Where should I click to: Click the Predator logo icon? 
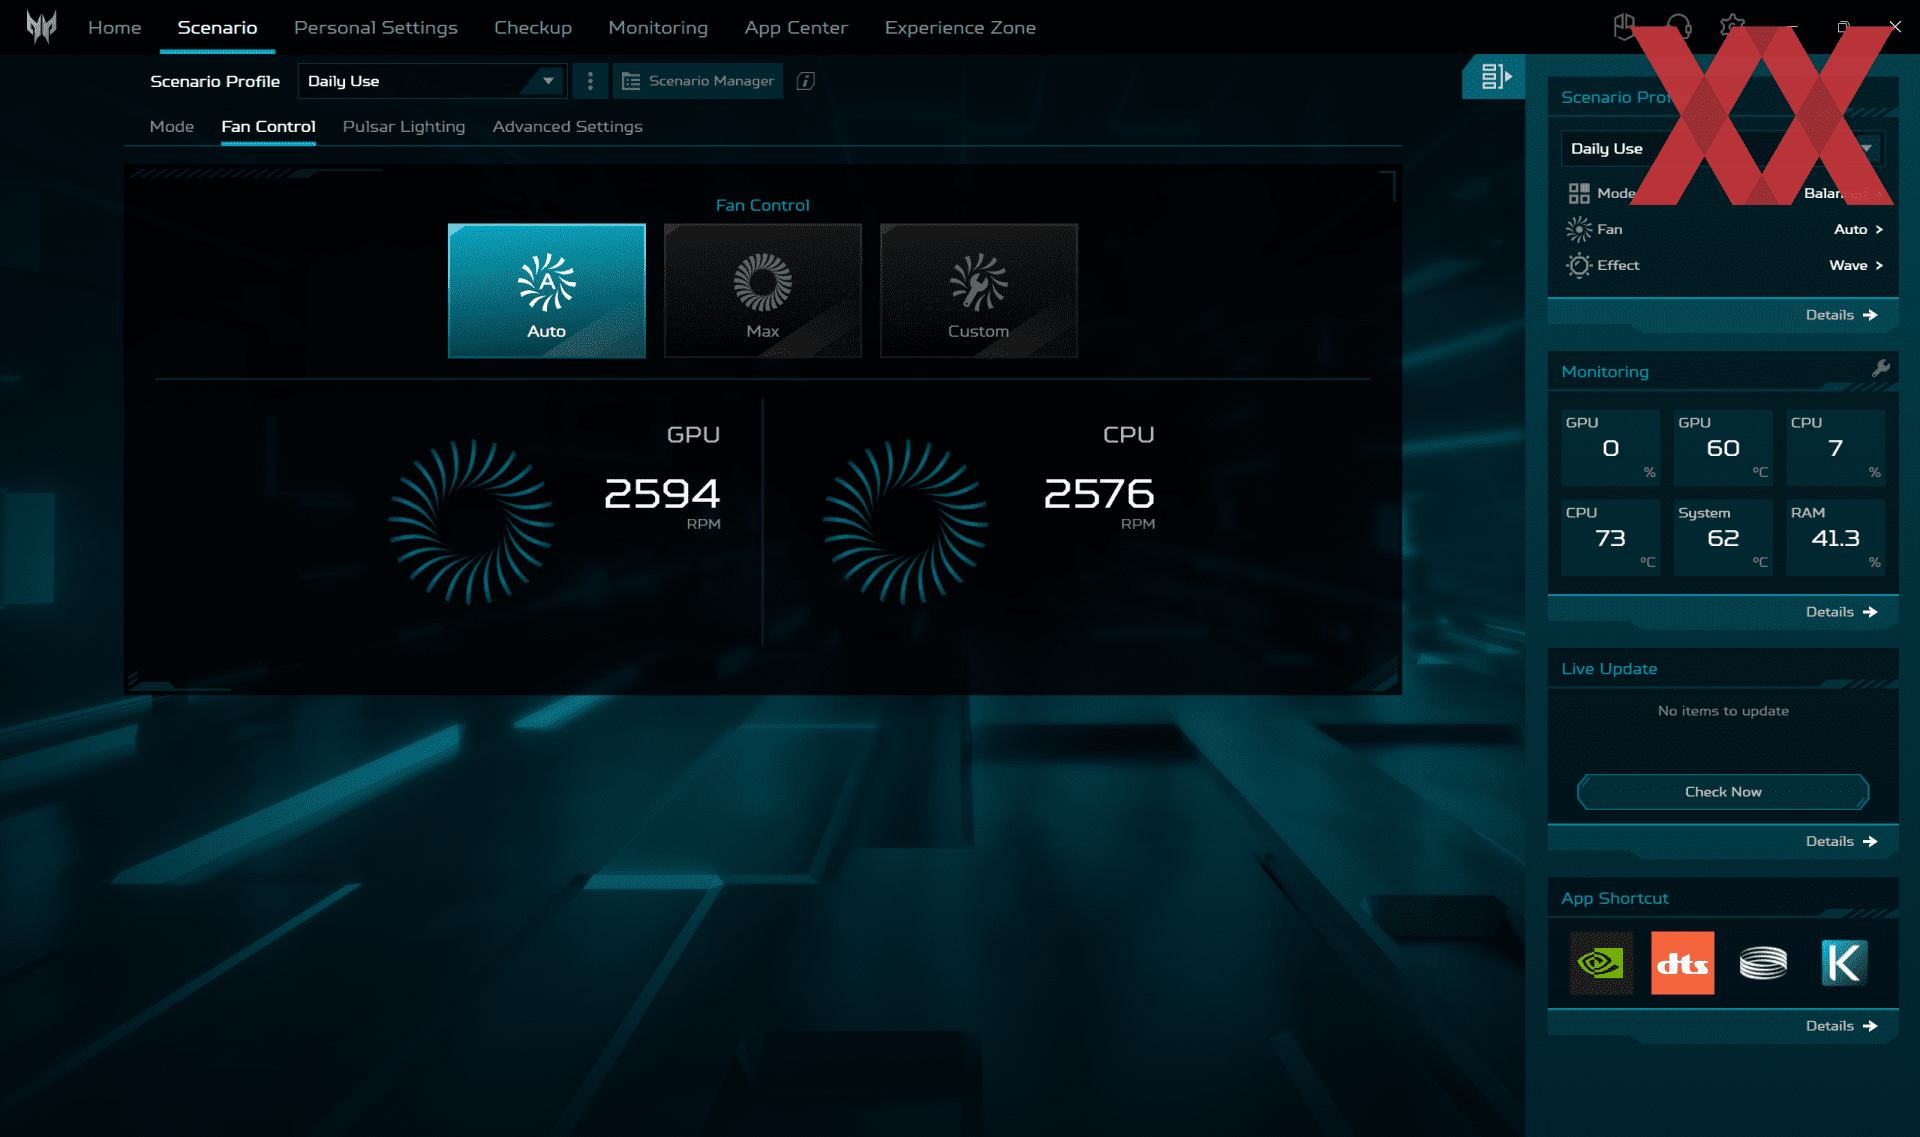tap(41, 27)
